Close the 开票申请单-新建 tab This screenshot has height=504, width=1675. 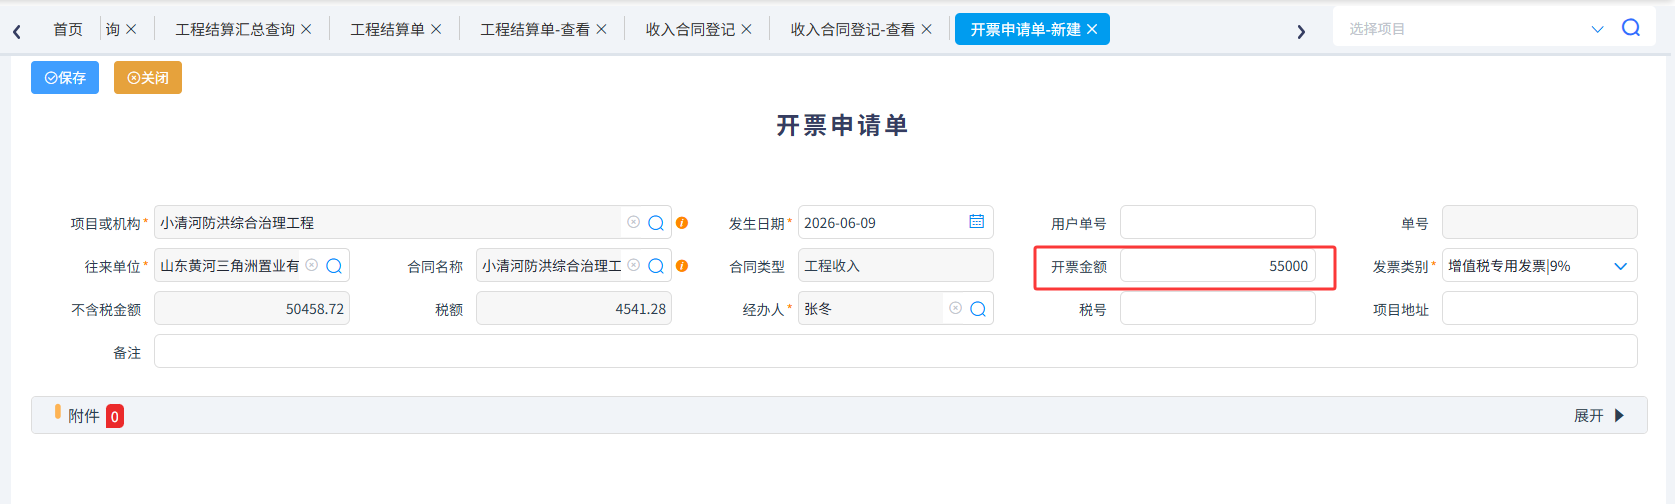1092,30
